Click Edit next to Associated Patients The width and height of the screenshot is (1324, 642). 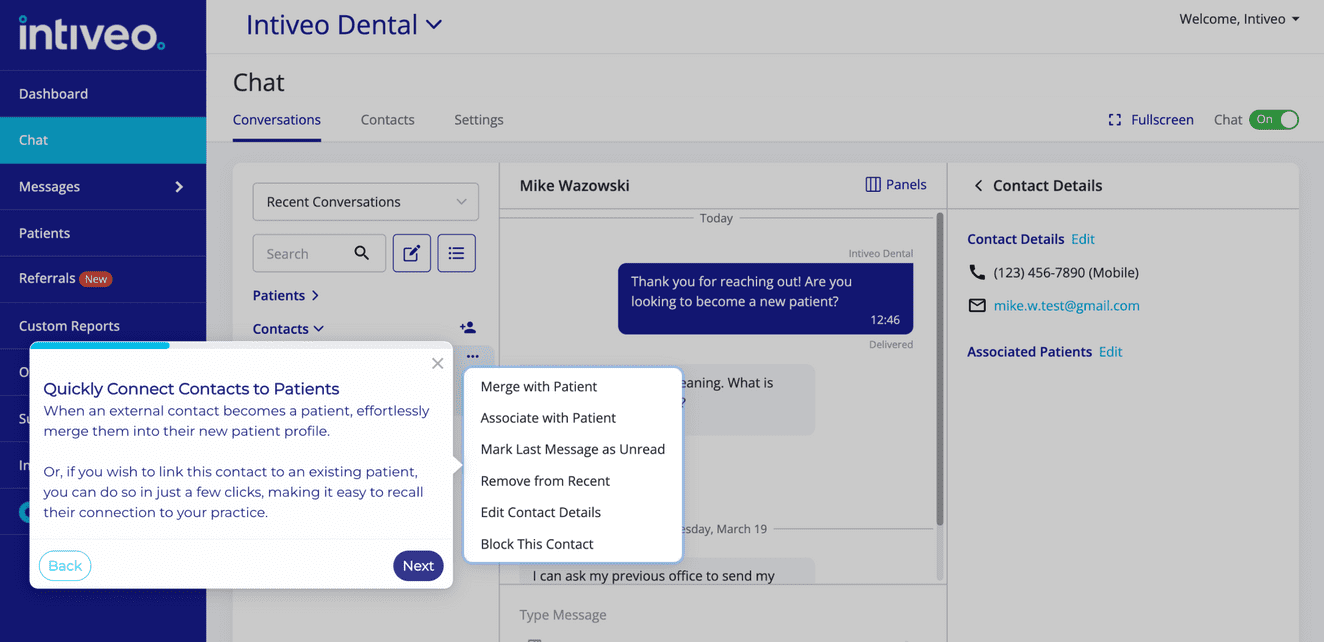pos(1110,352)
